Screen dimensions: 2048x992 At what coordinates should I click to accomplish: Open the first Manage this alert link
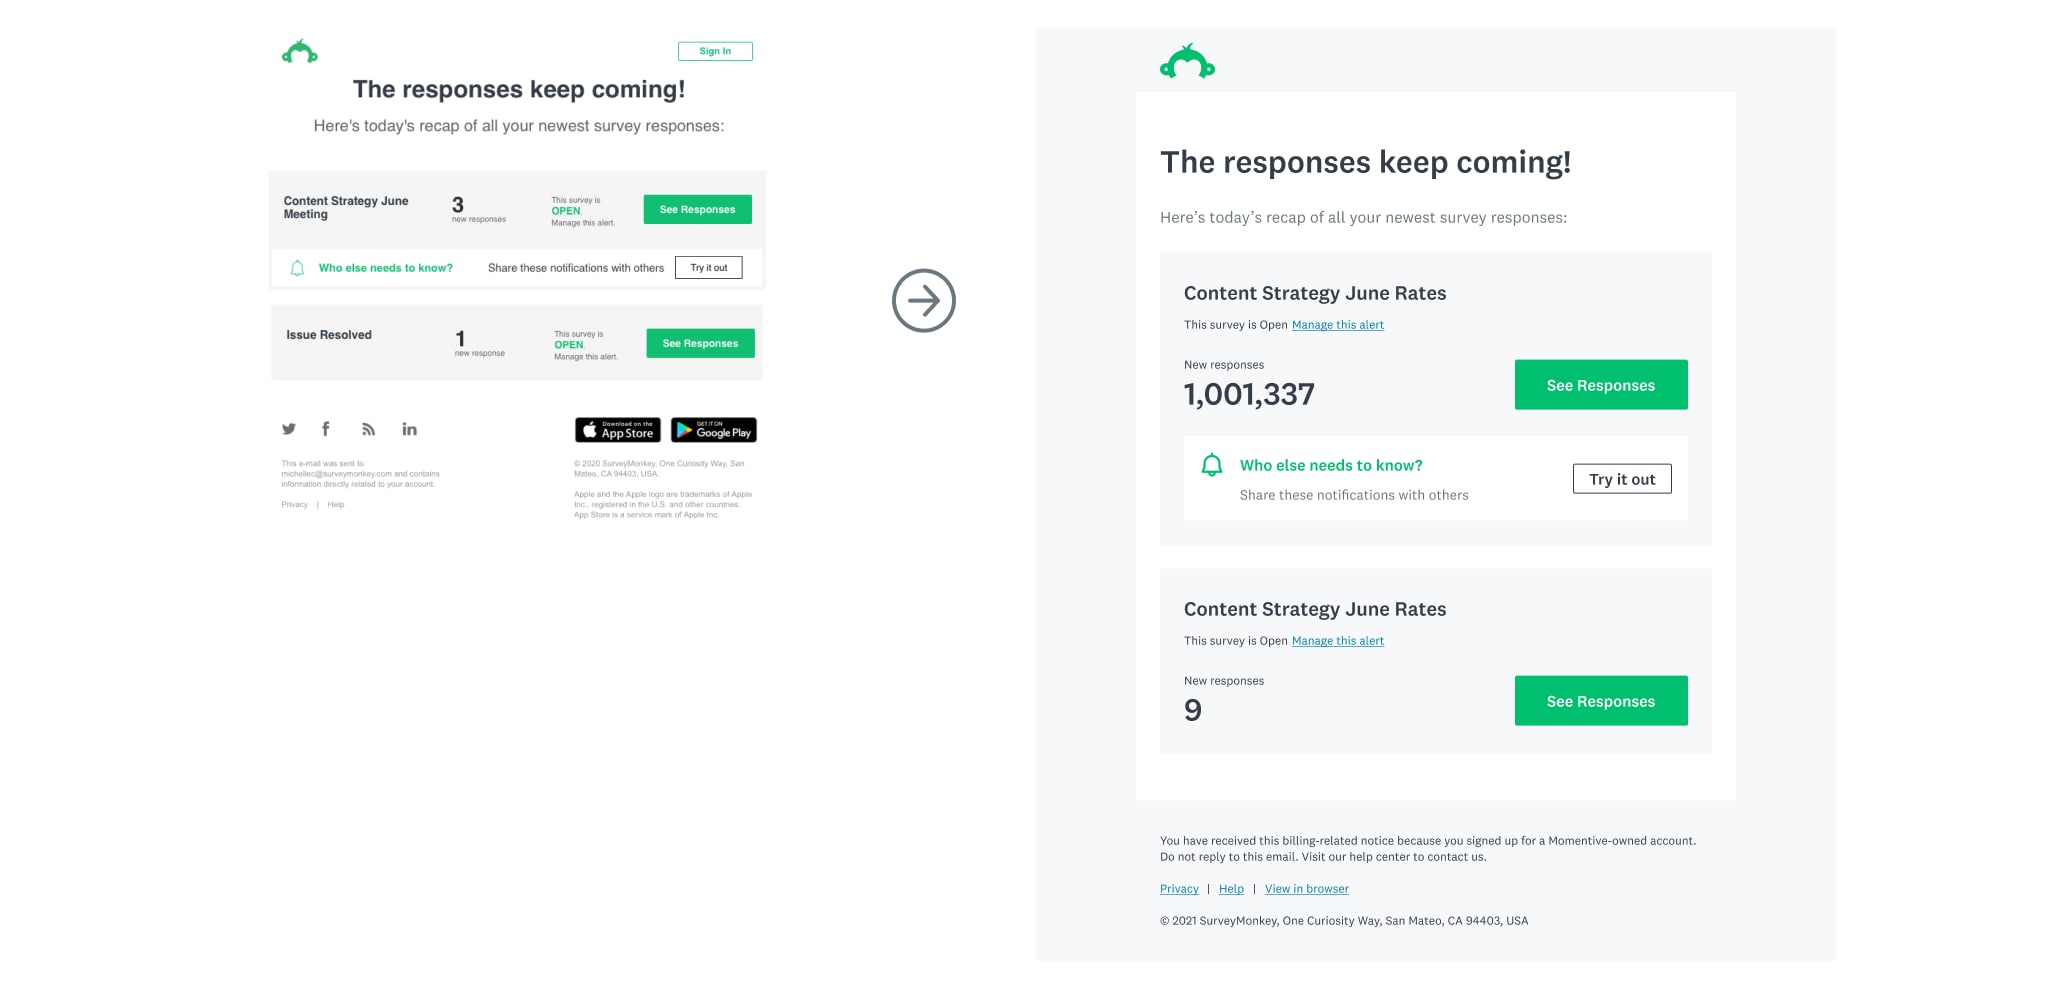point(1337,325)
